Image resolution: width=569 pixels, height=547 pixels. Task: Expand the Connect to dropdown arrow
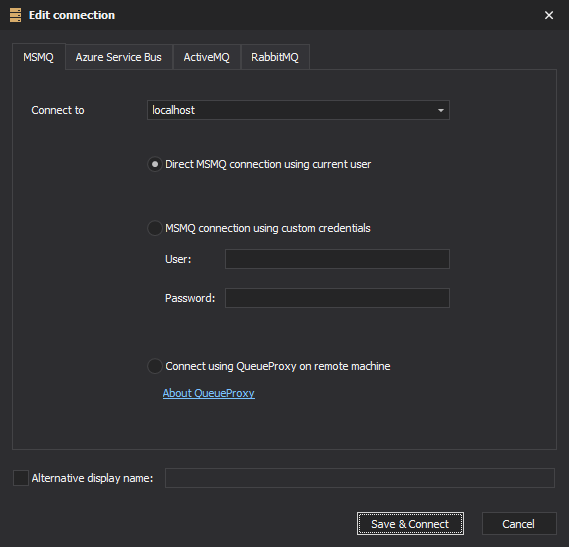pyautogui.click(x=441, y=110)
